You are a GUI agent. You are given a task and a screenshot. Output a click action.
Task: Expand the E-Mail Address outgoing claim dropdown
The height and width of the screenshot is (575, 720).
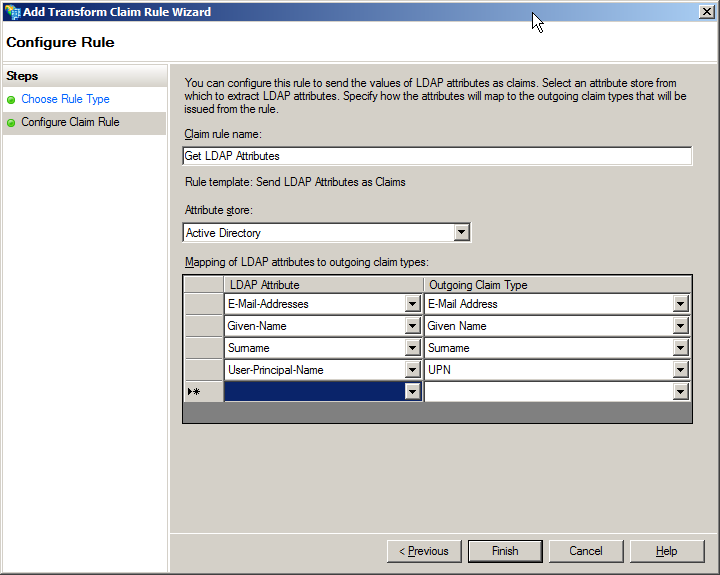(681, 304)
